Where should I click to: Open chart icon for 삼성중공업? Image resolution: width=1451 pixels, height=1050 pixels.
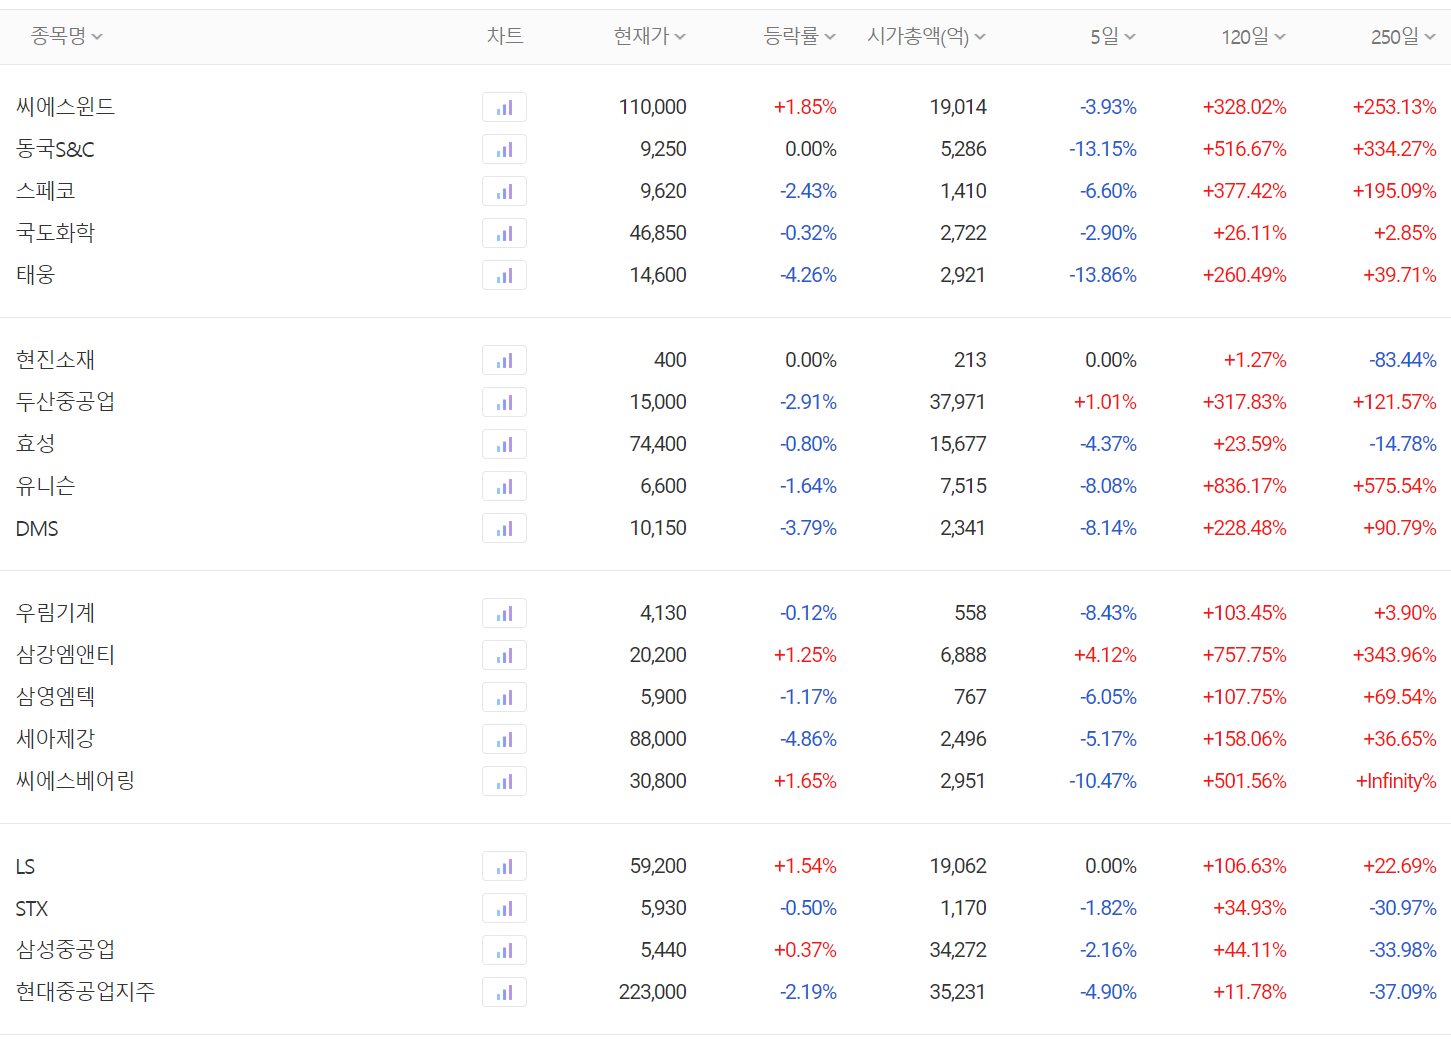[x=504, y=950]
